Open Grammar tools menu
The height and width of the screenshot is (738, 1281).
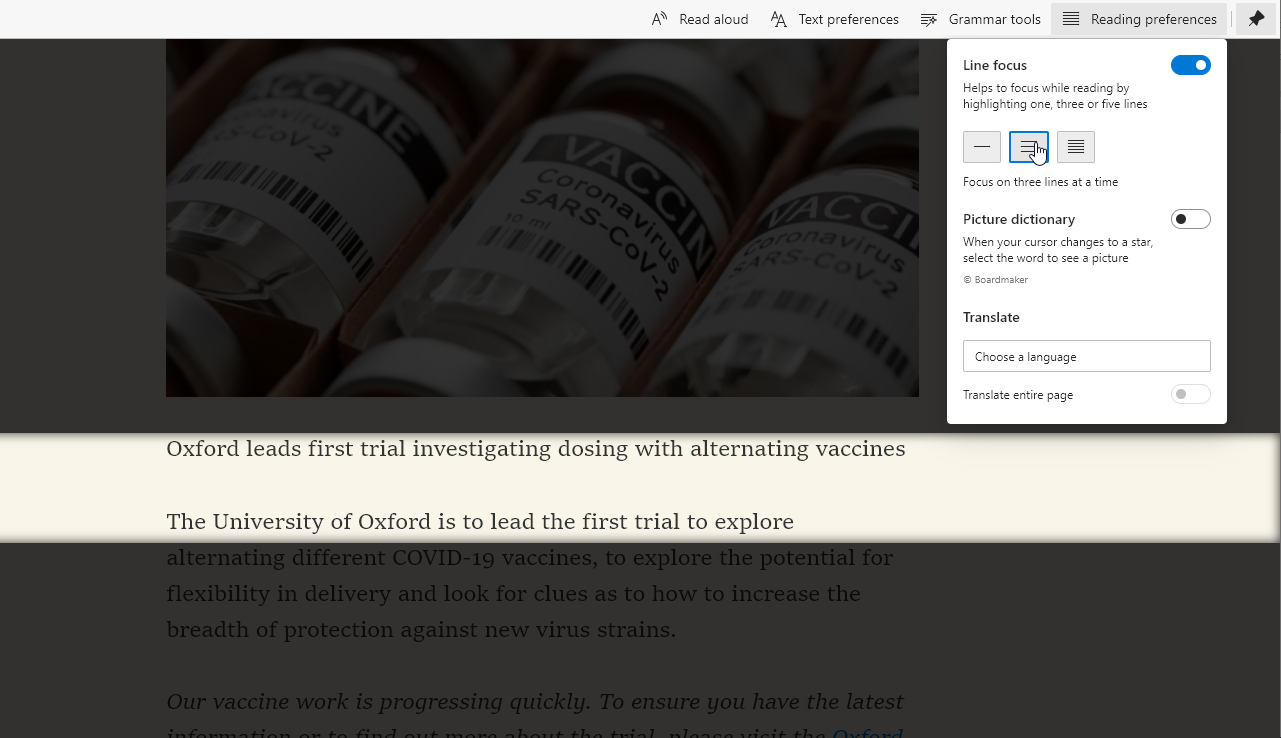coord(980,19)
